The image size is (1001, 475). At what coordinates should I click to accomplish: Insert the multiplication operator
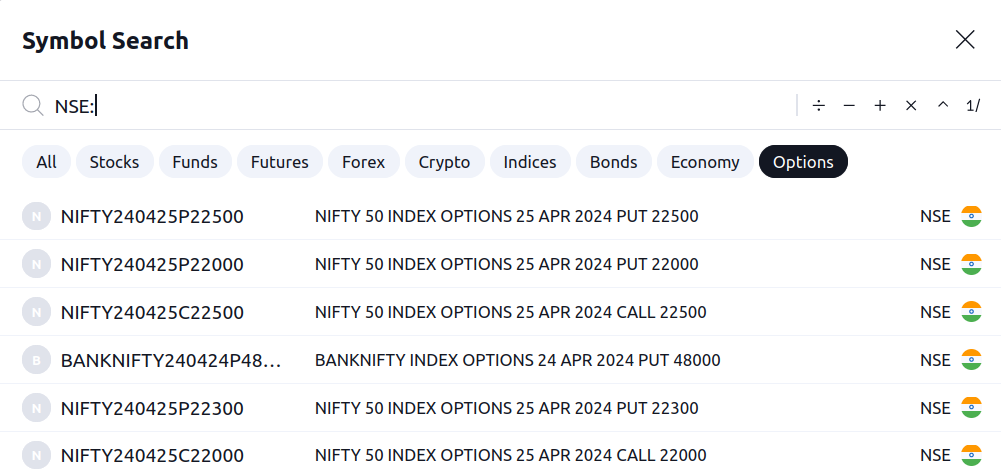[x=911, y=105]
